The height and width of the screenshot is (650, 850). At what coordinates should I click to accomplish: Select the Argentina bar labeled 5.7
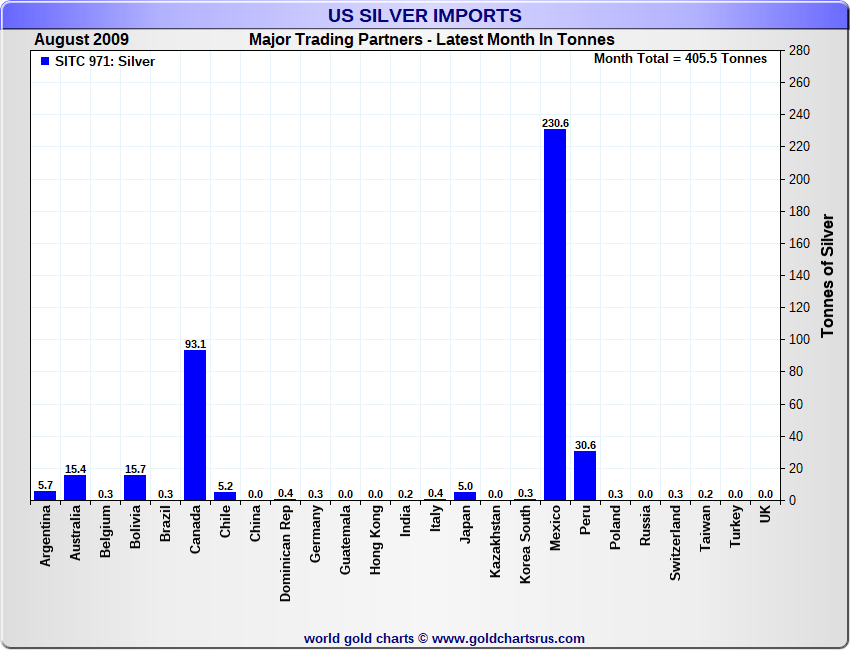coord(45,495)
